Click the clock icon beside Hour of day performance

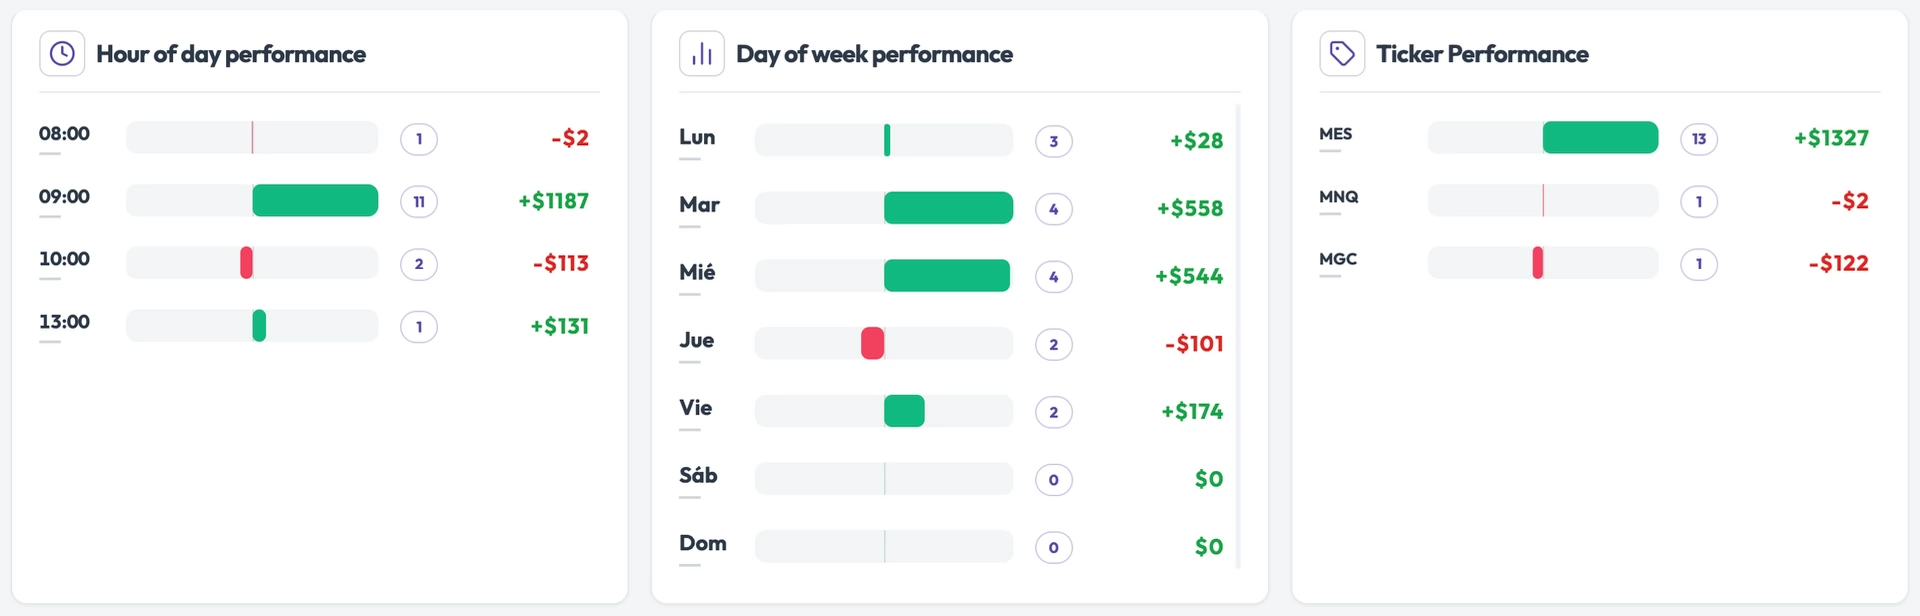coord(62,54)
